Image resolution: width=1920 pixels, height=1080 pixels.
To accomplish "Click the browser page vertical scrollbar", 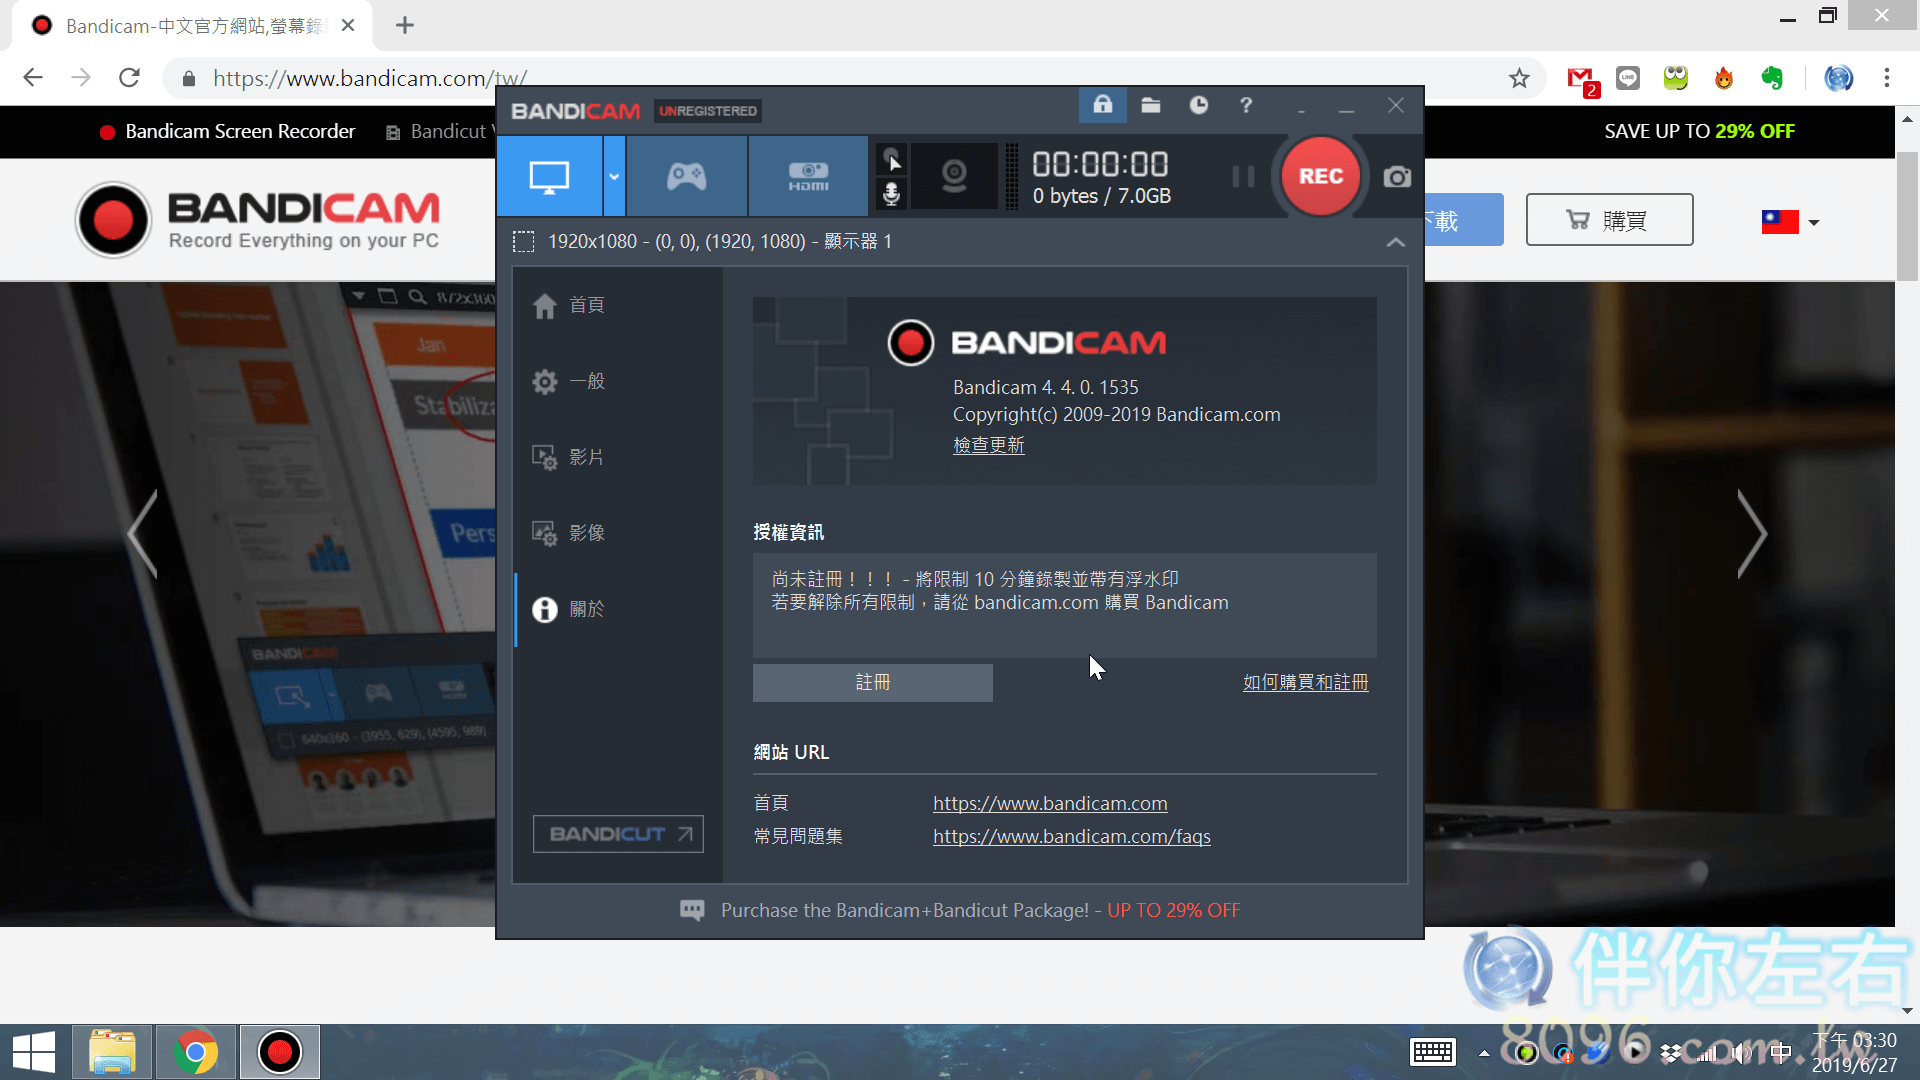I will (x=1907, y=215).
